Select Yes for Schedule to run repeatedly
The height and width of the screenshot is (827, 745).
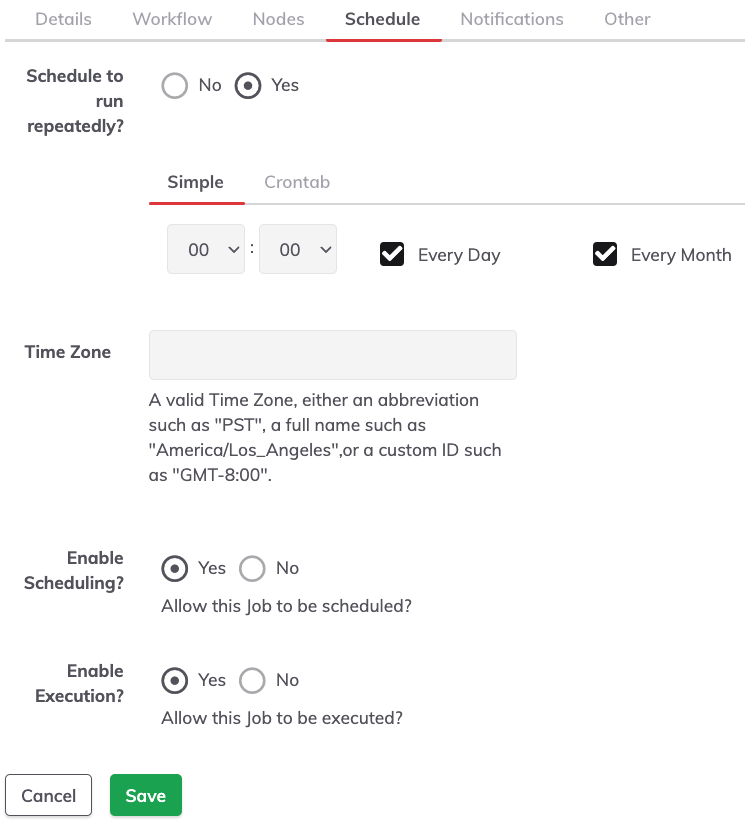248,85
